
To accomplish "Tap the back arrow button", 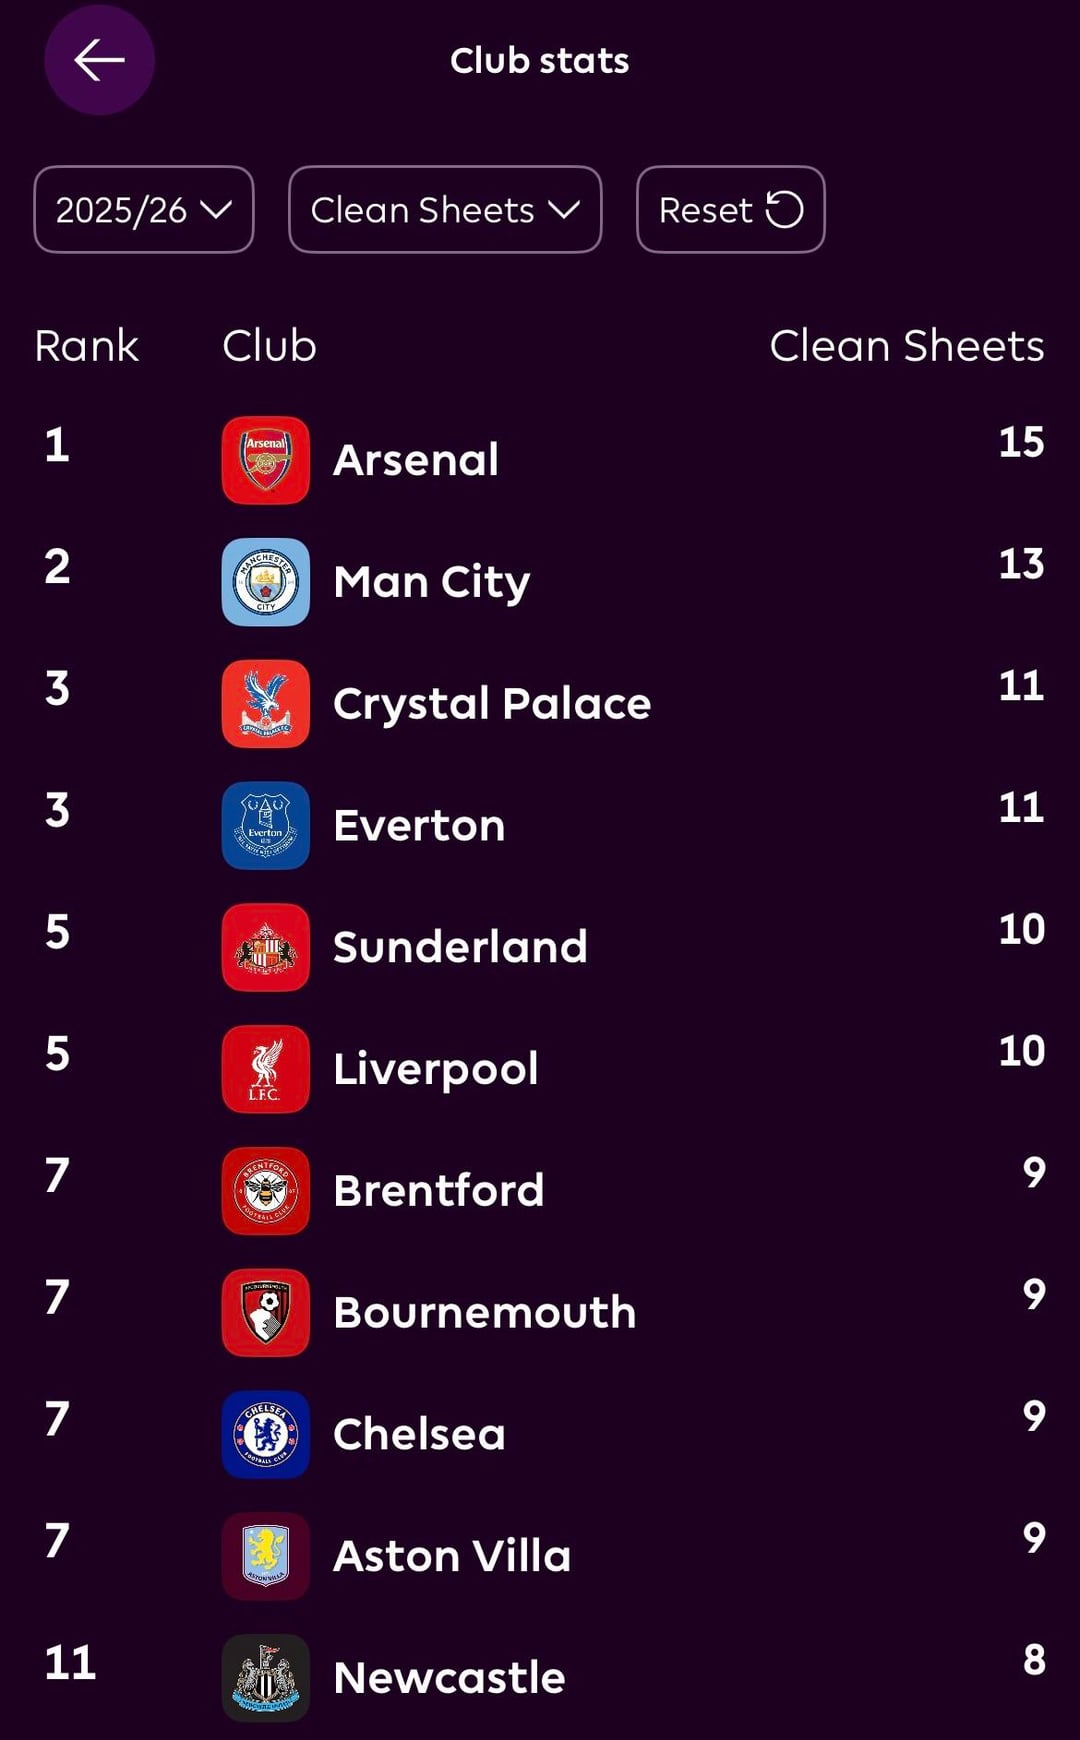I will (x=99, y=60).
